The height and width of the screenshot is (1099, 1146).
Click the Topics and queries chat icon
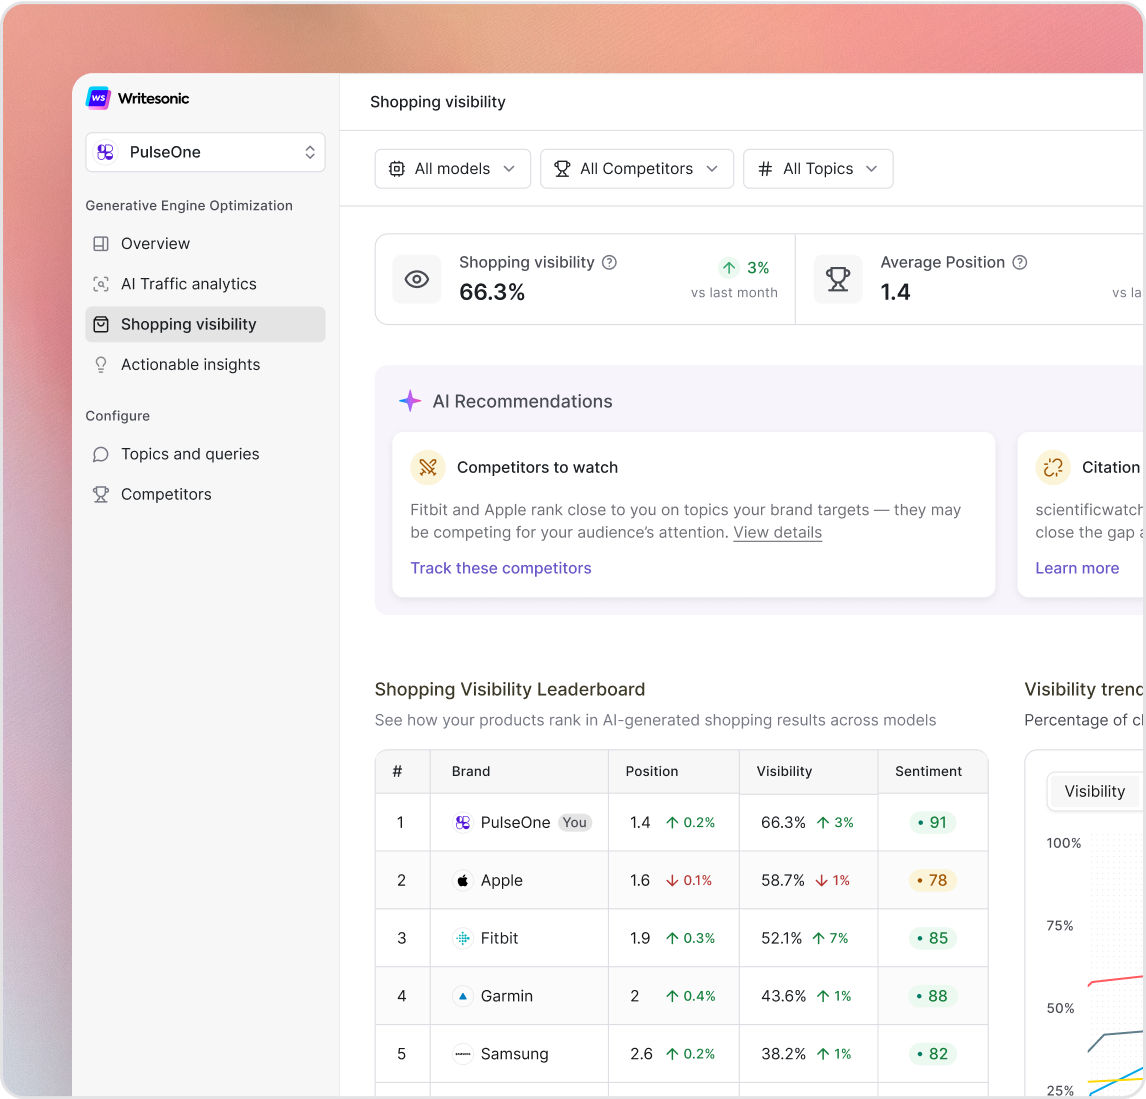(x=101, y=455)
